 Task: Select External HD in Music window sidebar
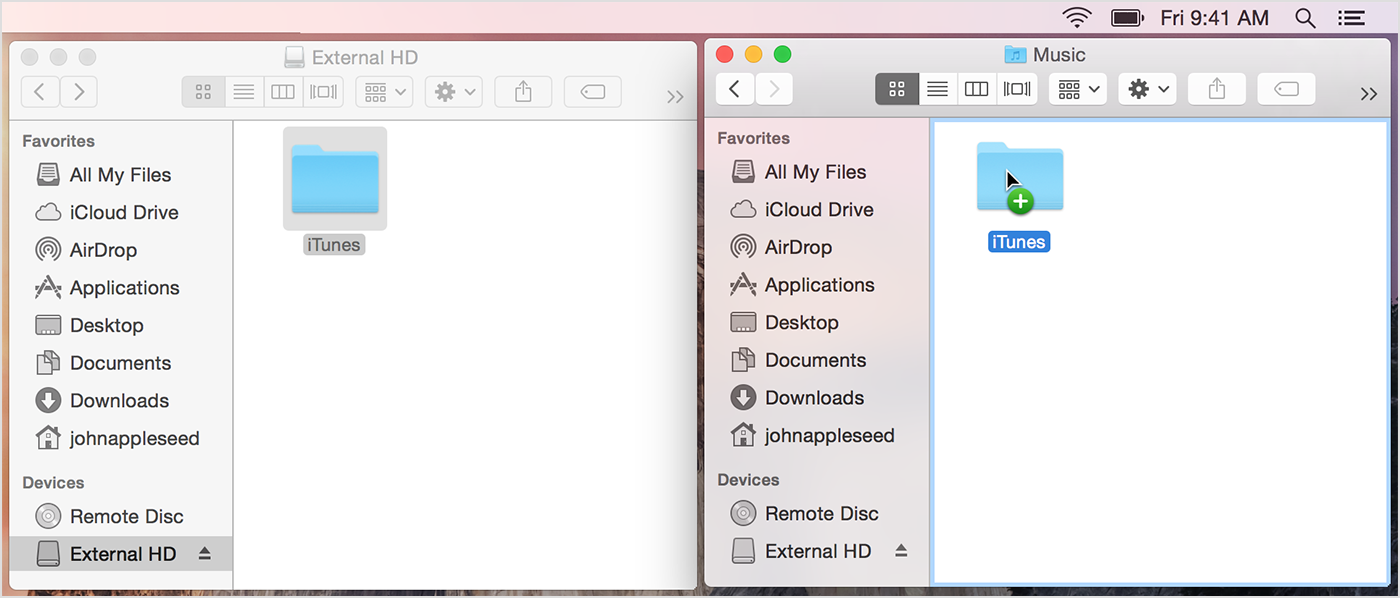[x=817, y=551]
